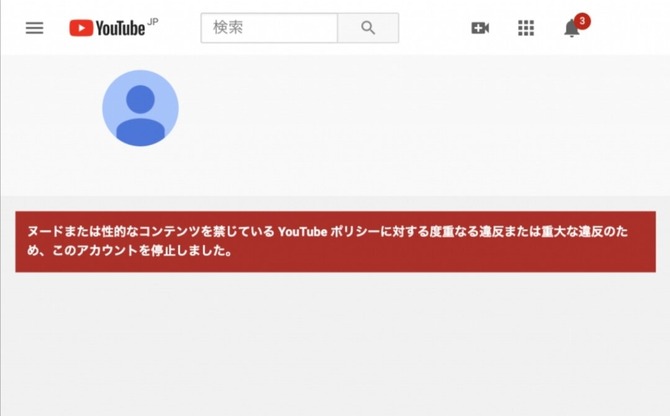
Task: Click the word YouTube in the banner message
Action: (x=303, y=231)
